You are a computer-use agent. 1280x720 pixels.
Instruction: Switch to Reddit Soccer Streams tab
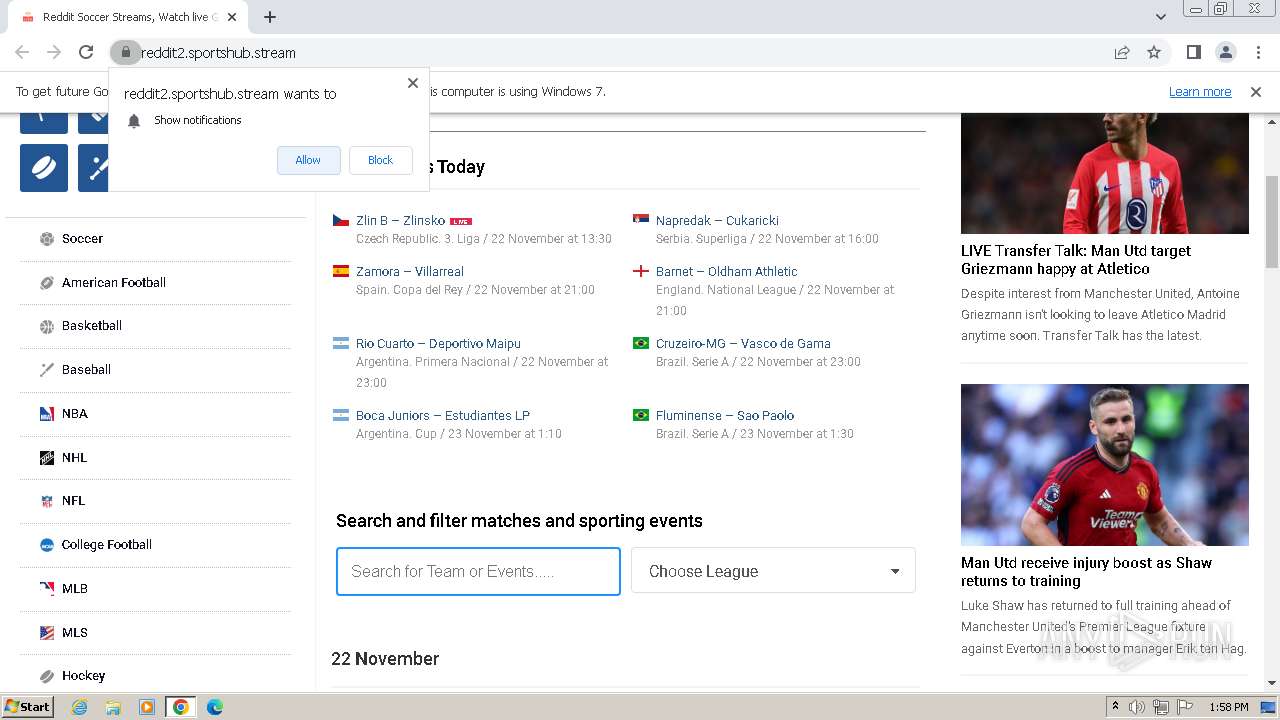coord(127,17)
